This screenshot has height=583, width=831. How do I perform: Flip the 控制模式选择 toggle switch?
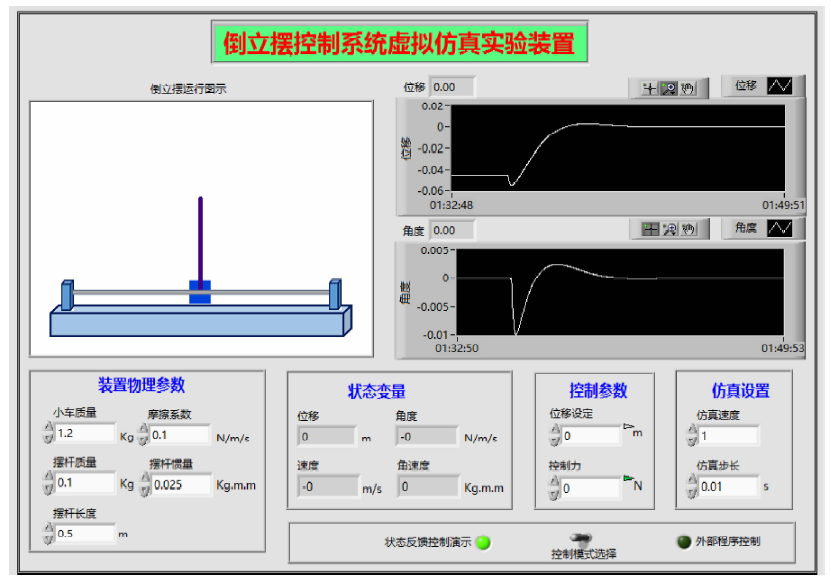581,539
